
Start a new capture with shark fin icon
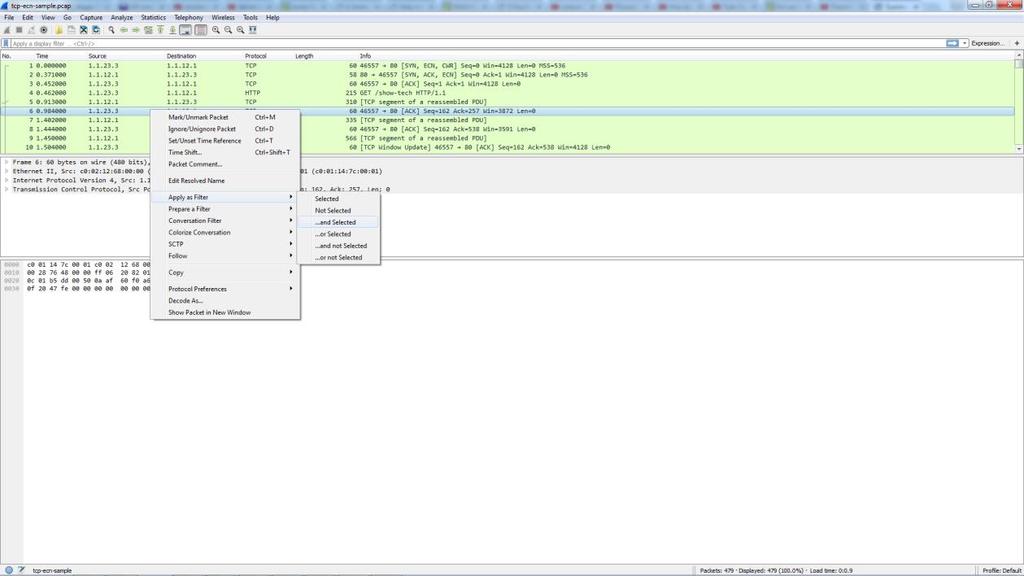coord(7,30)
